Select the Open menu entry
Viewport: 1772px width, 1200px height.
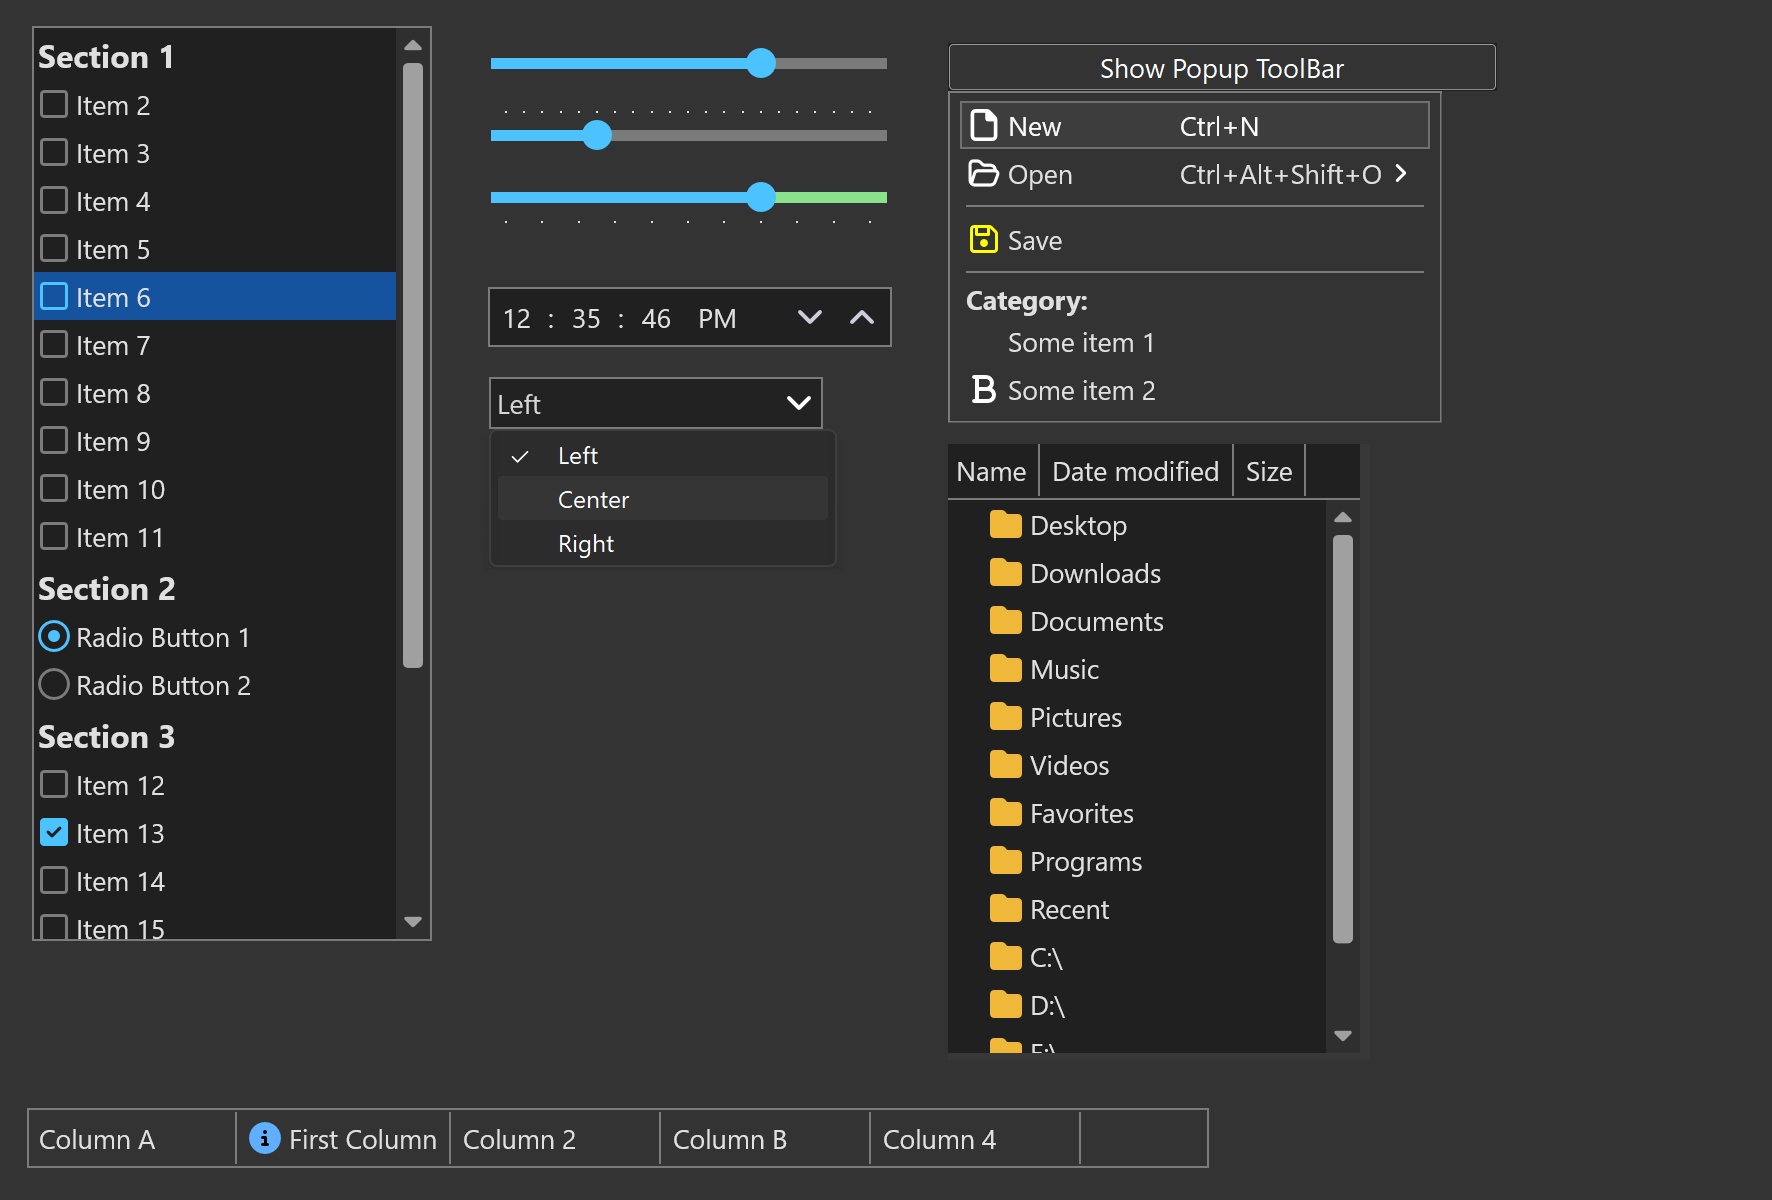pyautogui.click(x=1195, y=174)
